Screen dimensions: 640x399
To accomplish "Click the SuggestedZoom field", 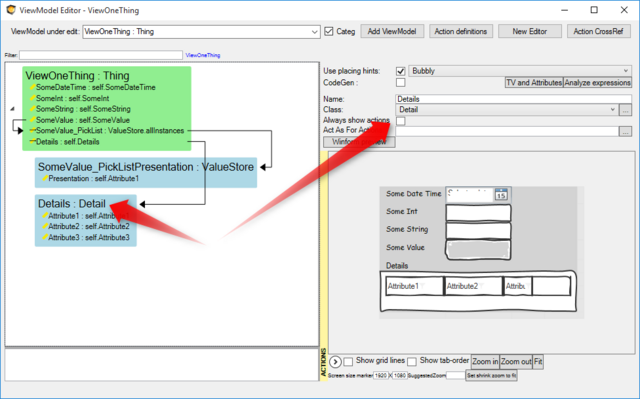I will (455, 375).
